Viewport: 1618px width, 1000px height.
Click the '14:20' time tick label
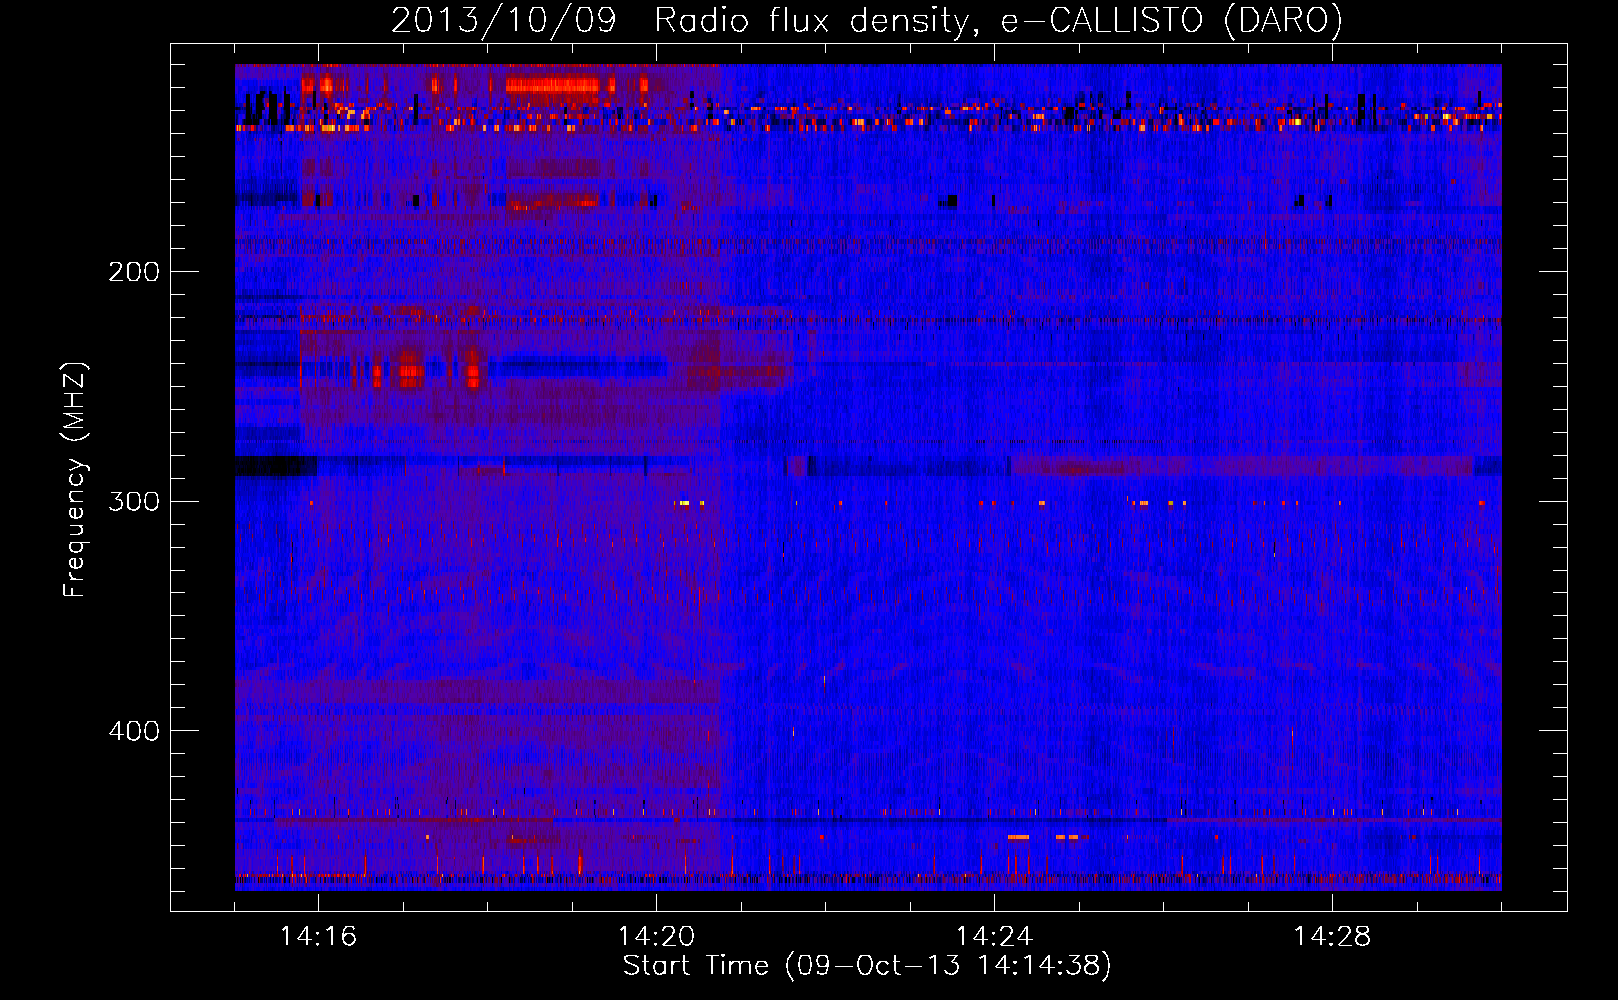656,936
